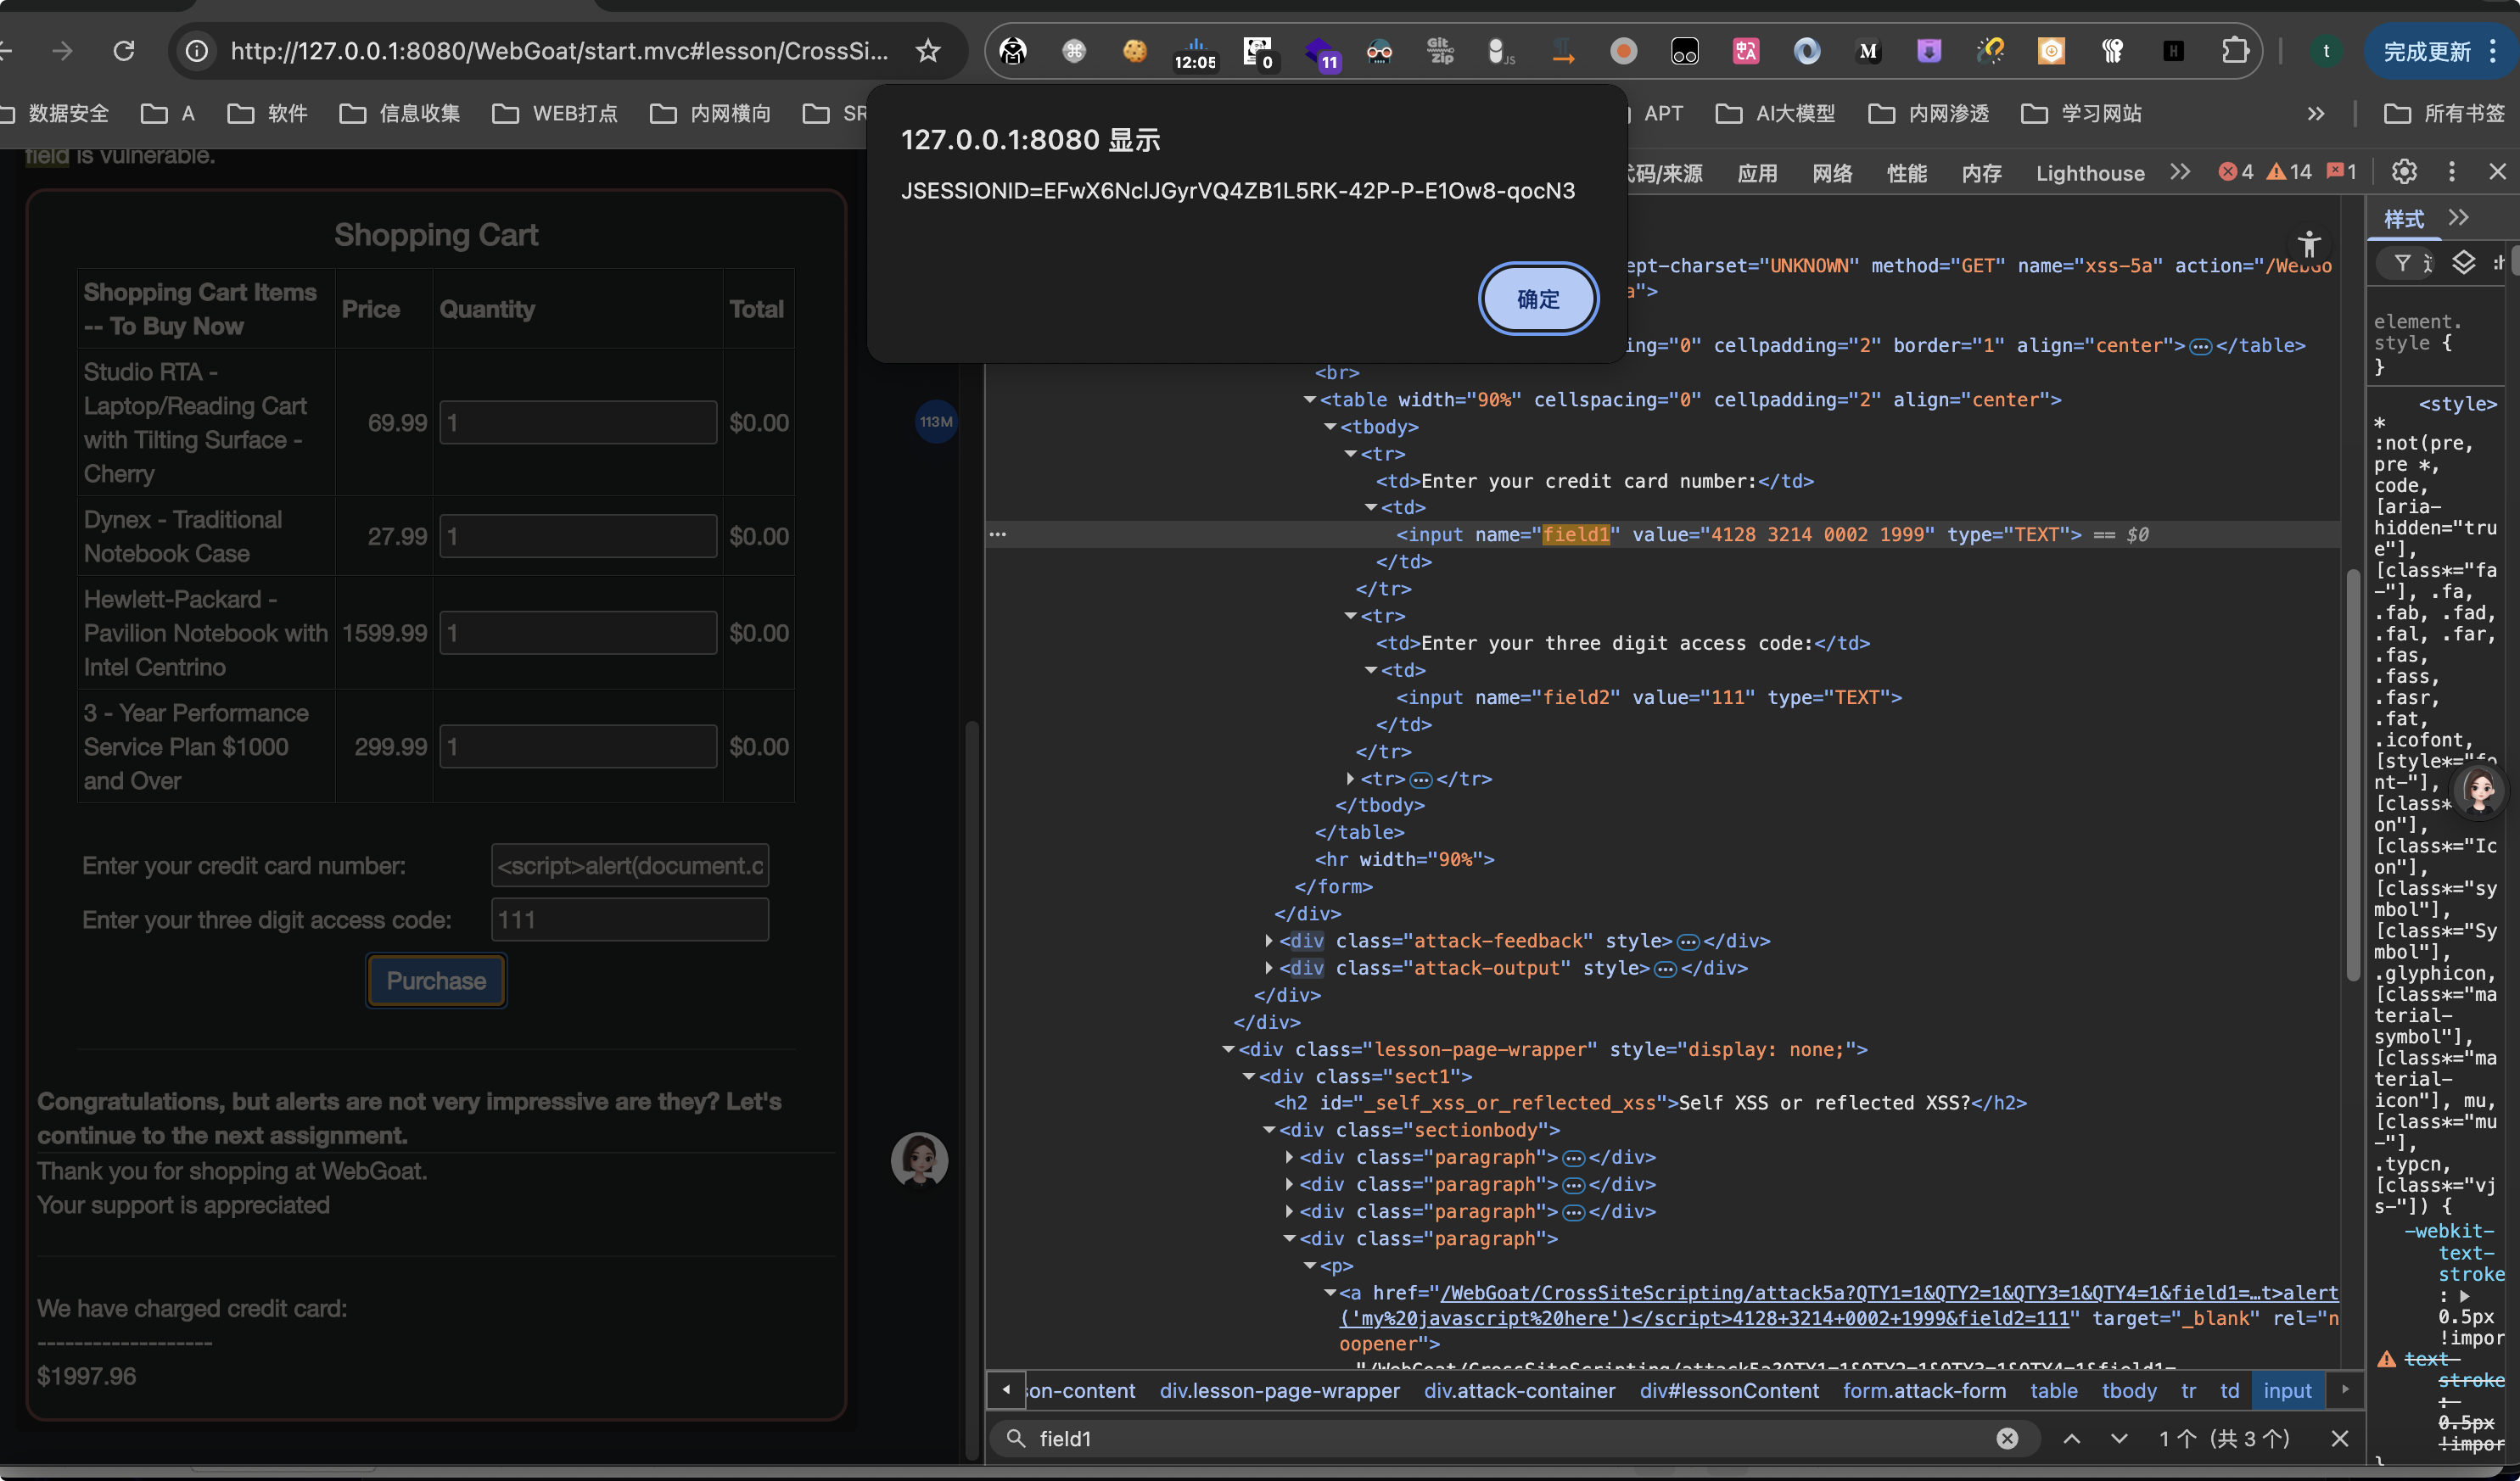The height and width of the screenshot is (1481, 2520).
Task: Expand the attack-feedback div node
Action: click(1269, 941)
